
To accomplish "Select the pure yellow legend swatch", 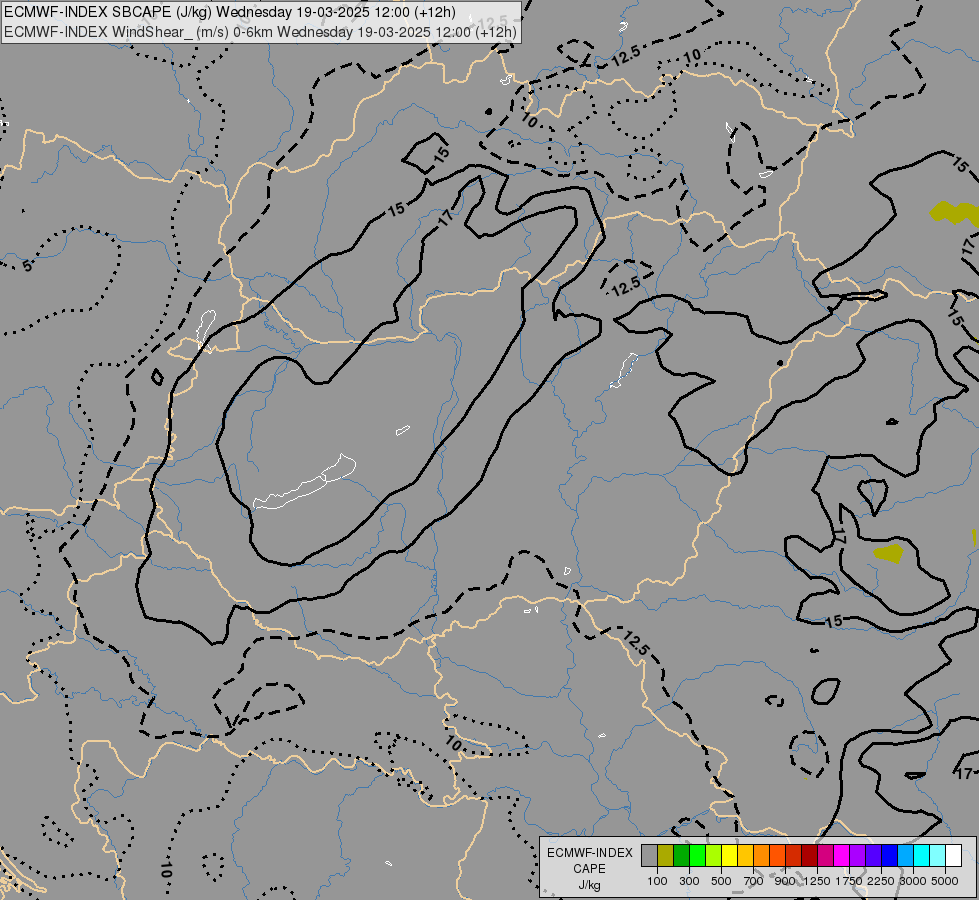I will click(x=729, y=855).
